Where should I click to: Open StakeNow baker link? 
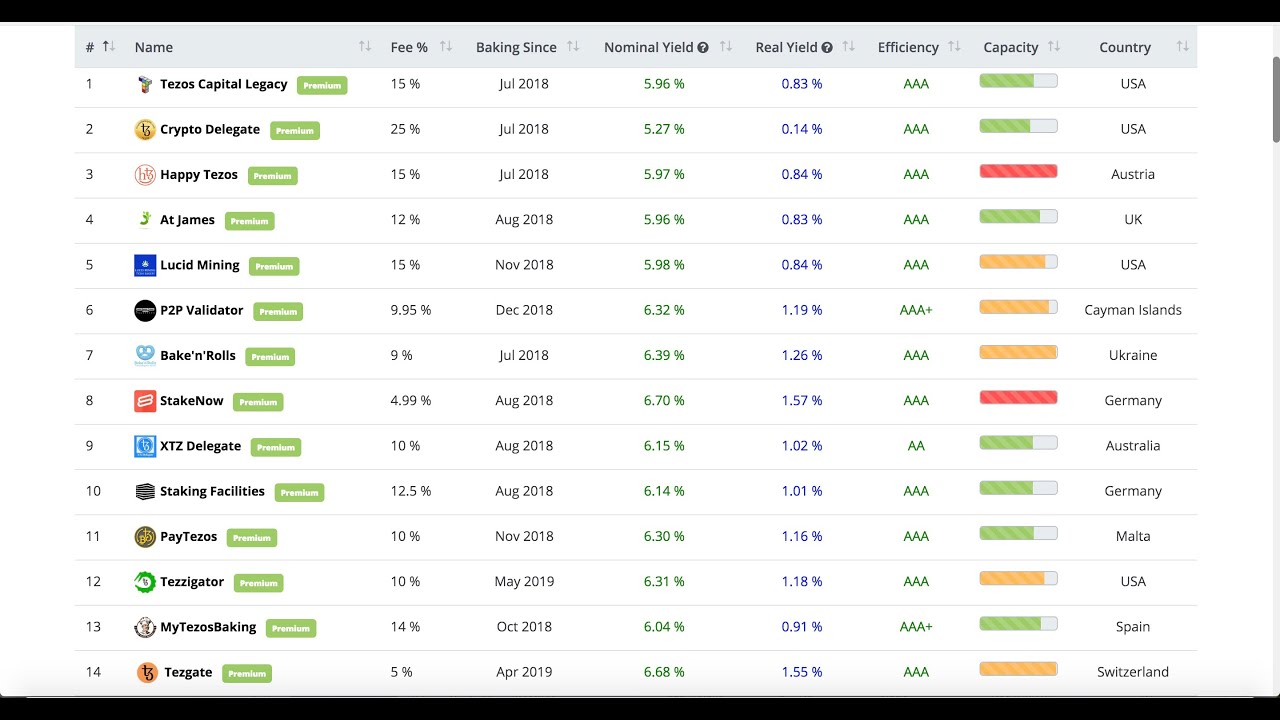click(x=192, y=401)
